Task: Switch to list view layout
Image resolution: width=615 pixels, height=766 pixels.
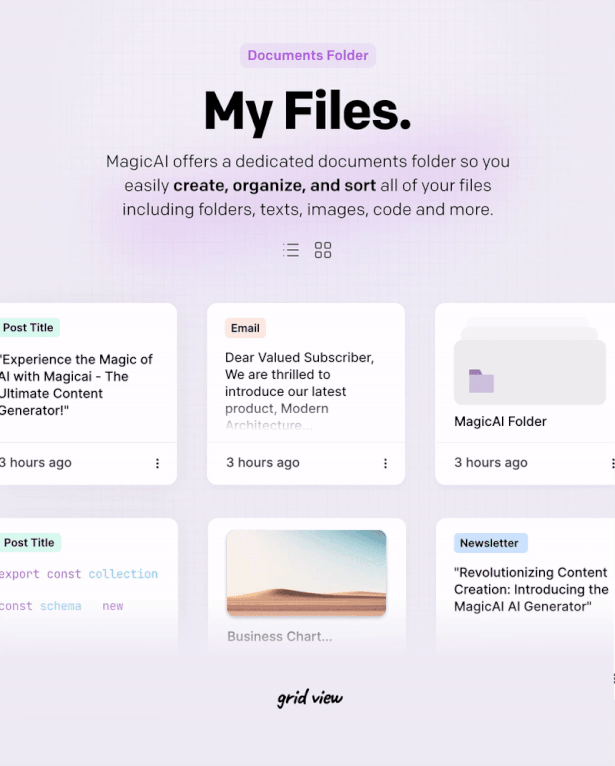Action: click(291, 250)
